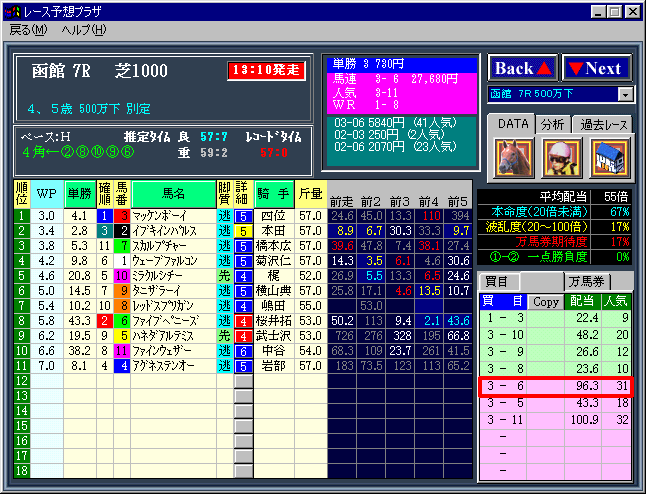Click red detail button 4 for 桜井拓 row
The image size is (646, 494).
point(242,320)
